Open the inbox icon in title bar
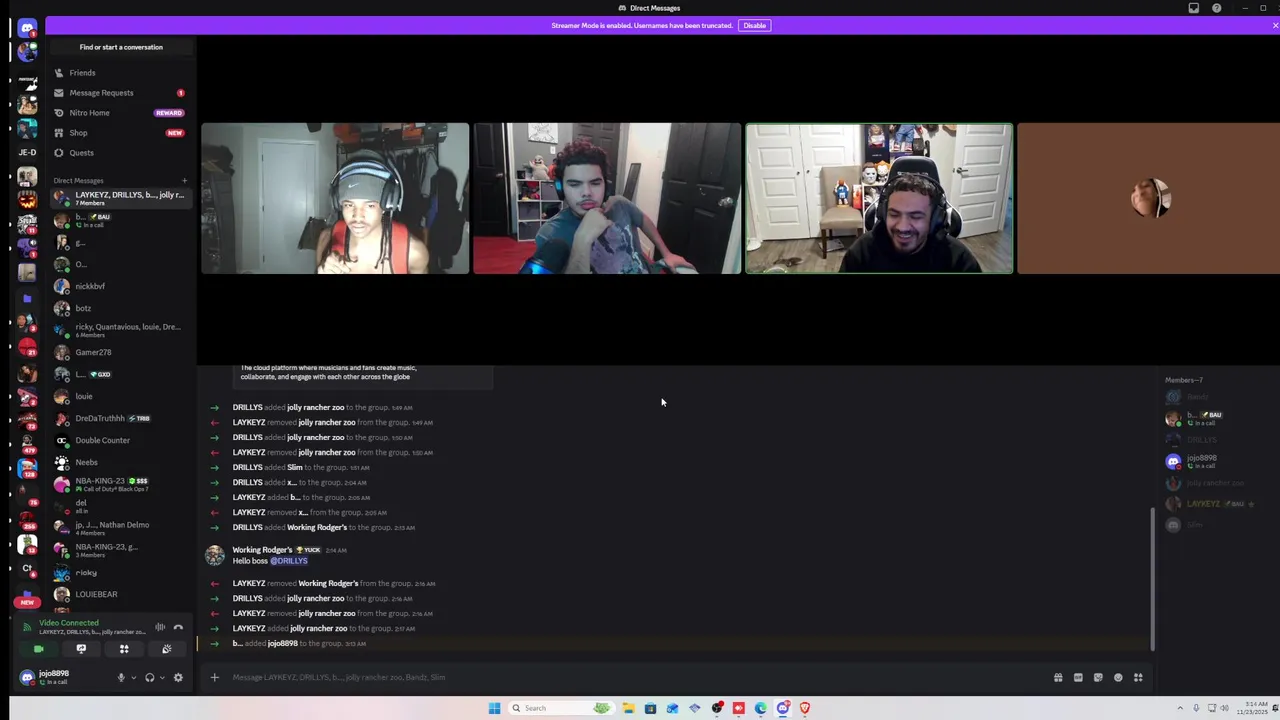Viewport: 1280px width, 720px height. pyautogui.click(x=1193, y=8)
